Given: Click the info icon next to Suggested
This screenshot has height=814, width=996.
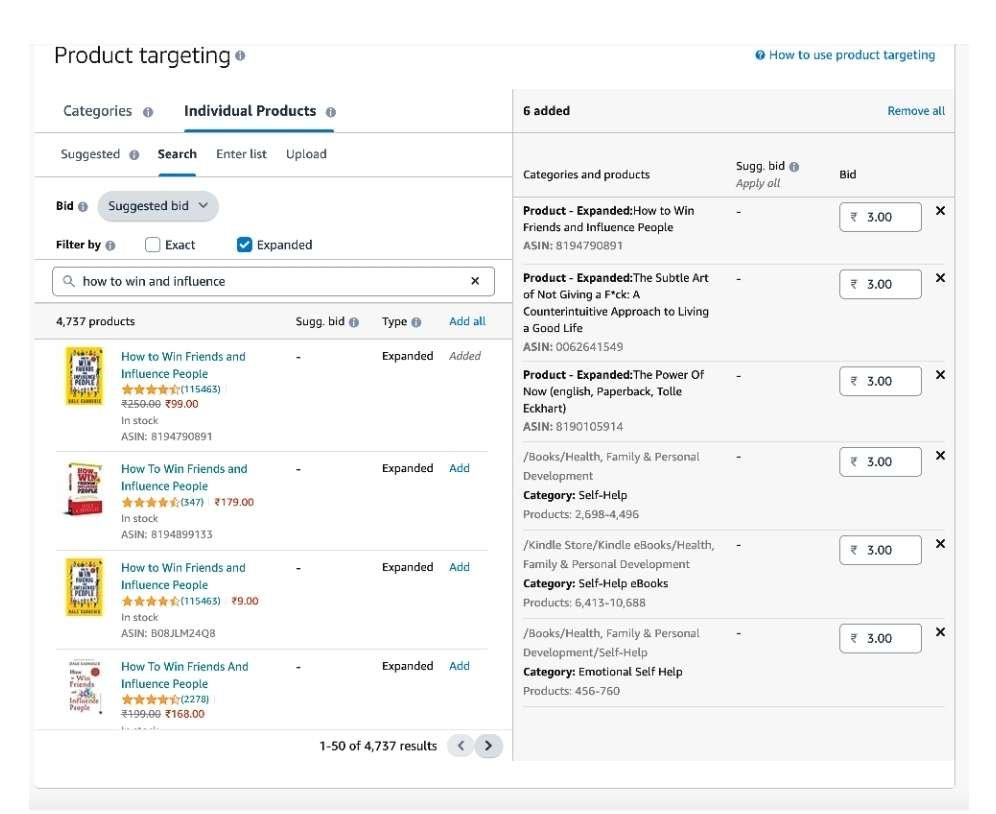Looking at the screenshot, I should tap(134, 155).
